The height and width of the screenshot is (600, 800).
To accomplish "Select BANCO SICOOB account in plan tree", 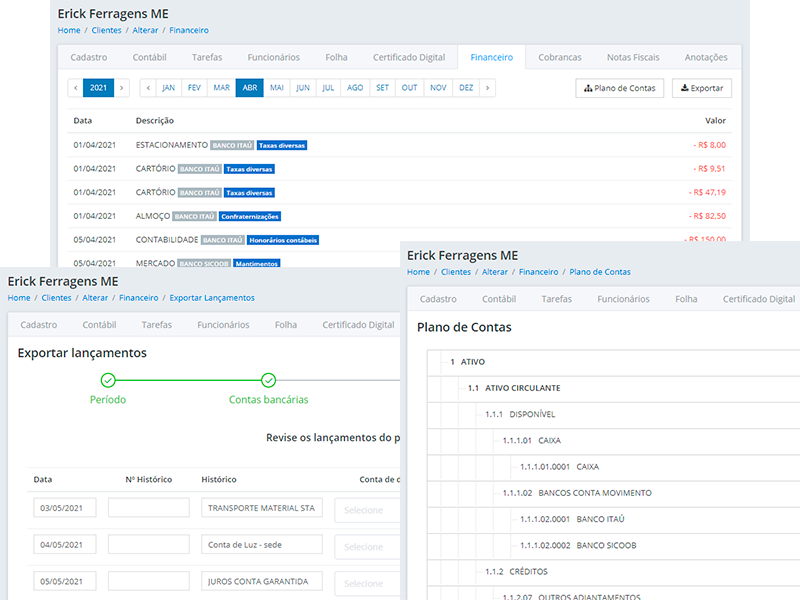I will click(x=606, y=545).
